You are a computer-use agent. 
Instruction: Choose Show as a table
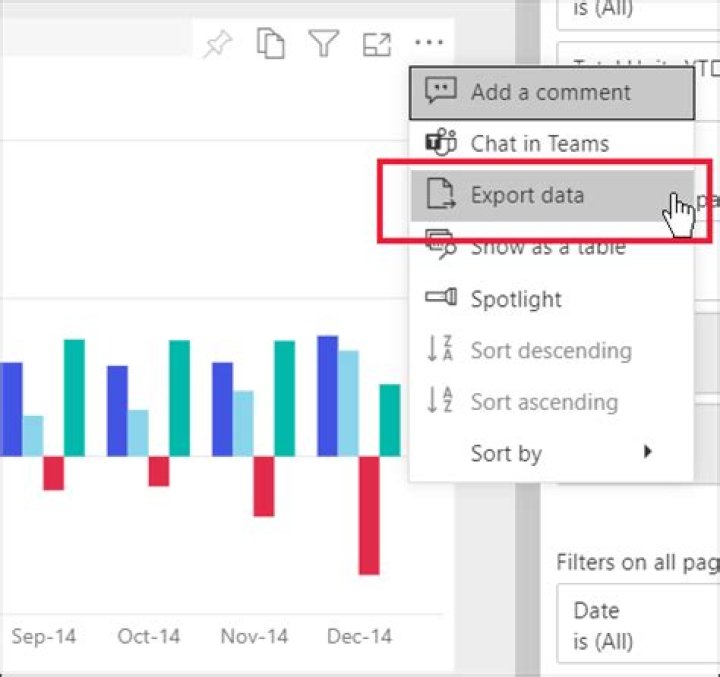pos(551,247)
